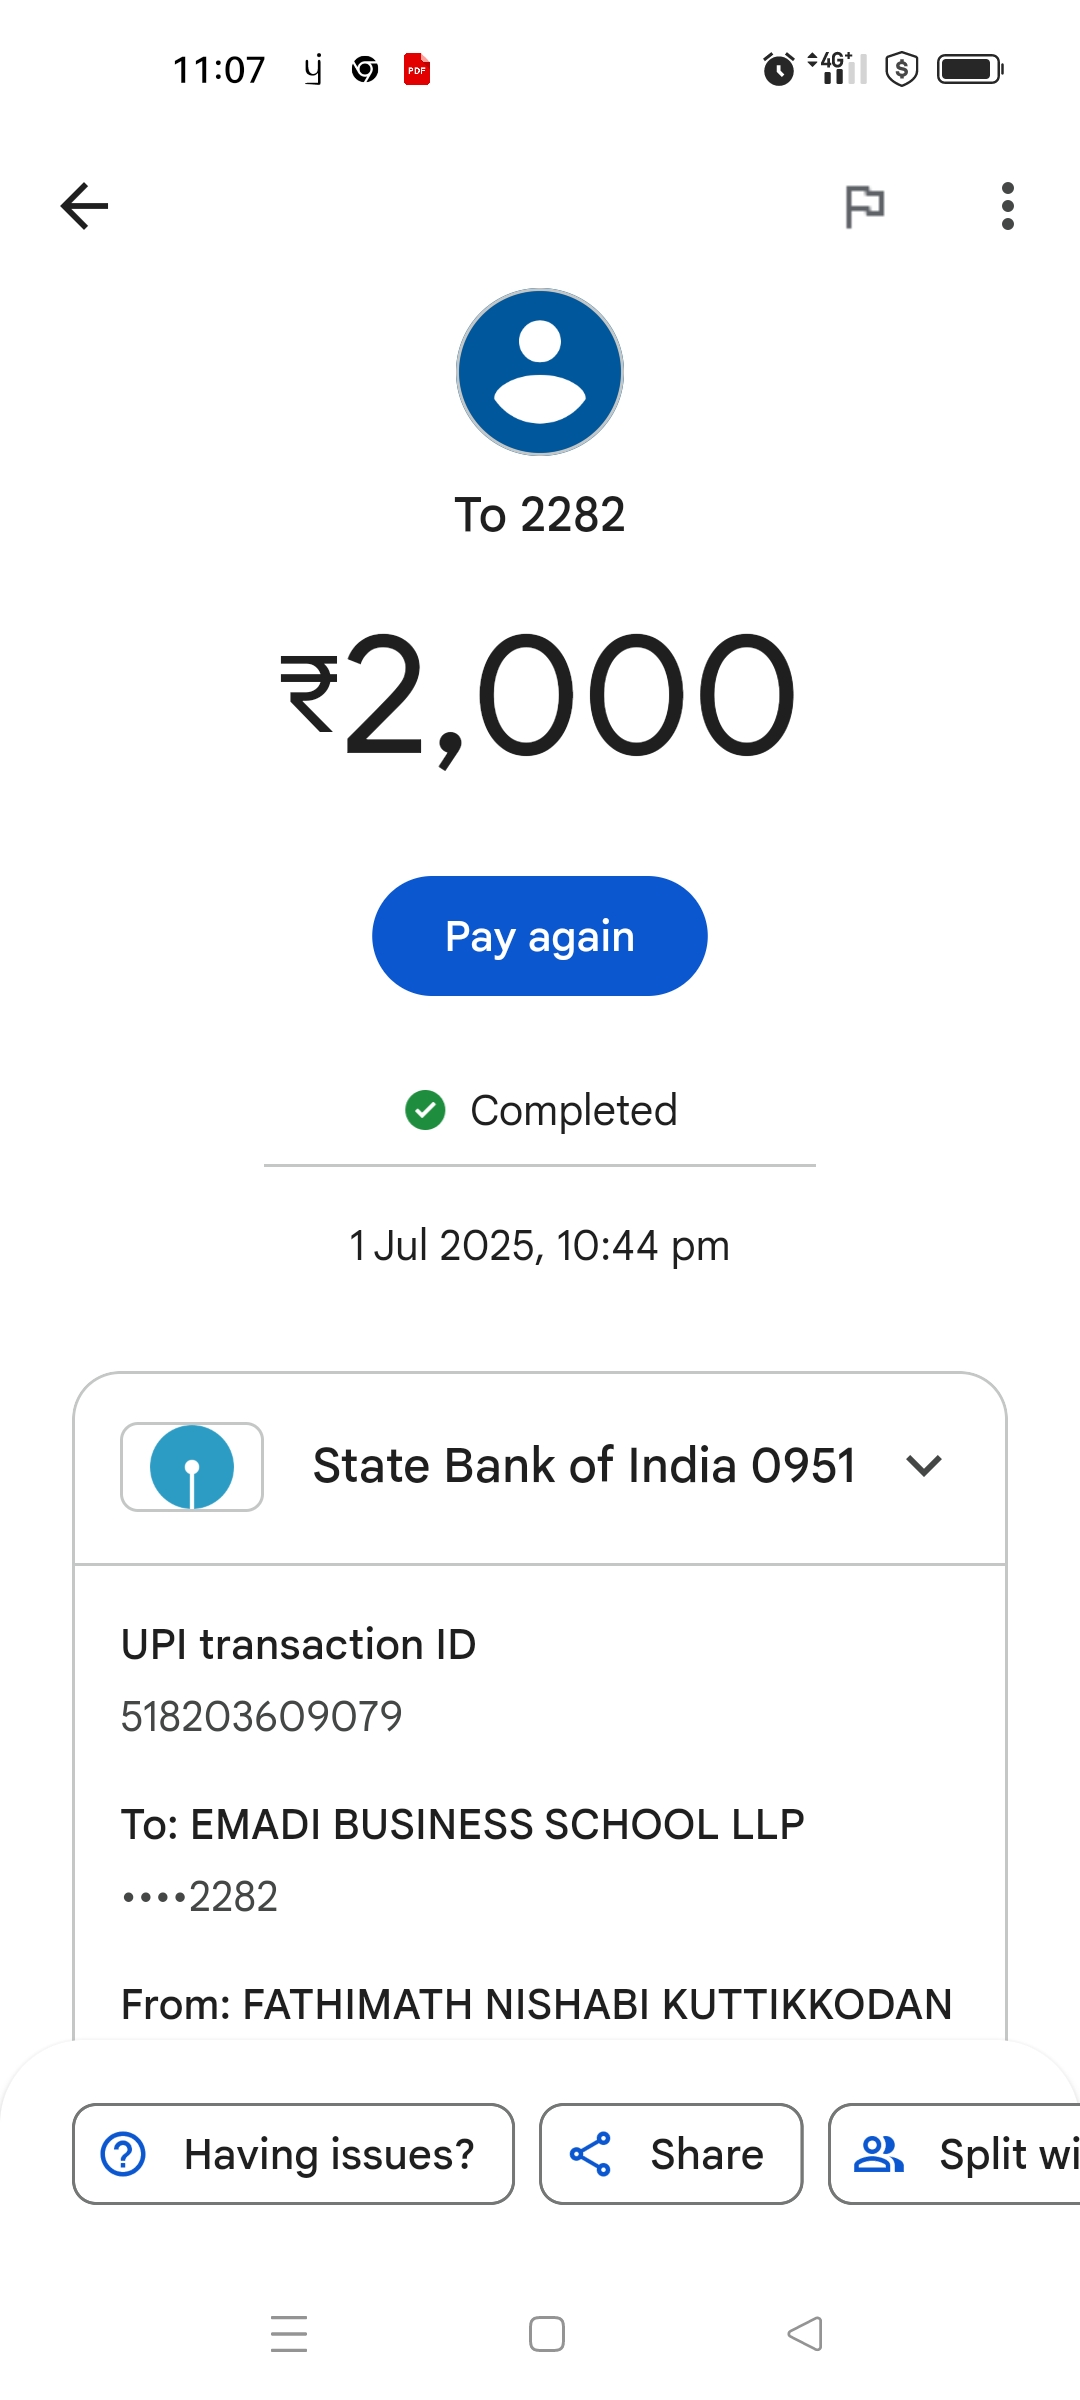1080x2400 pixels.
Task: Tap the alarm clock status icon
Action: click(778, 70)
